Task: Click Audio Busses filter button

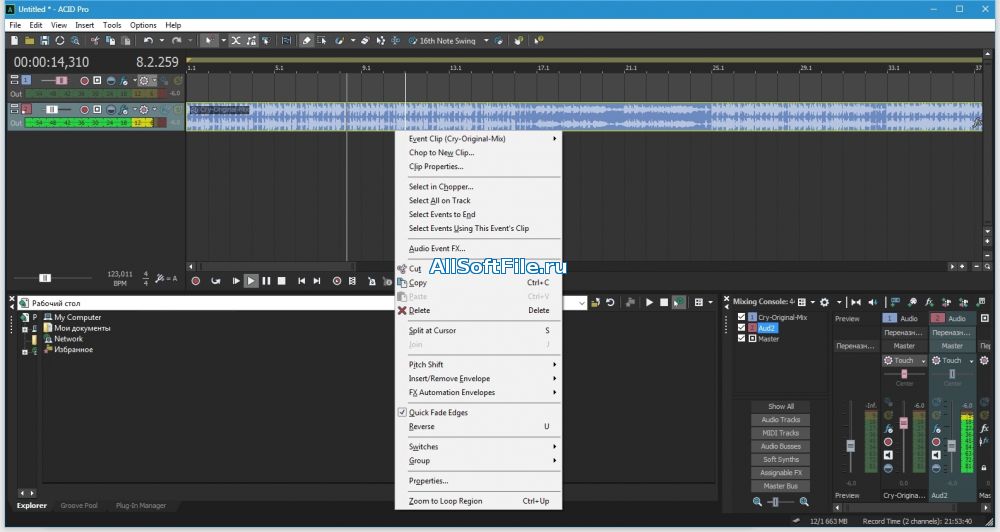Action: point(781,447)
